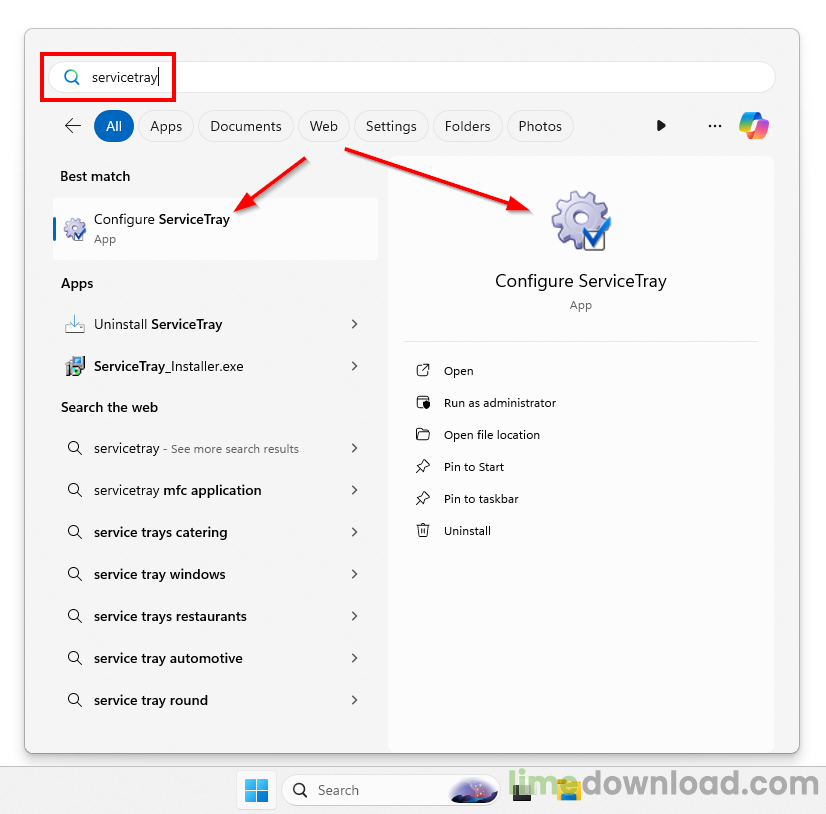
Task: Click Uninstall in the actions list
Action: (x=467, y=531)
